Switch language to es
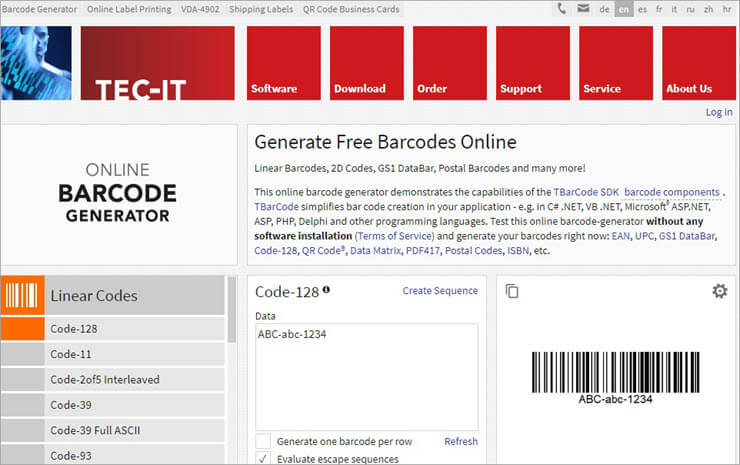The width and height of the screenshot is (740, 465). point(642,9)
